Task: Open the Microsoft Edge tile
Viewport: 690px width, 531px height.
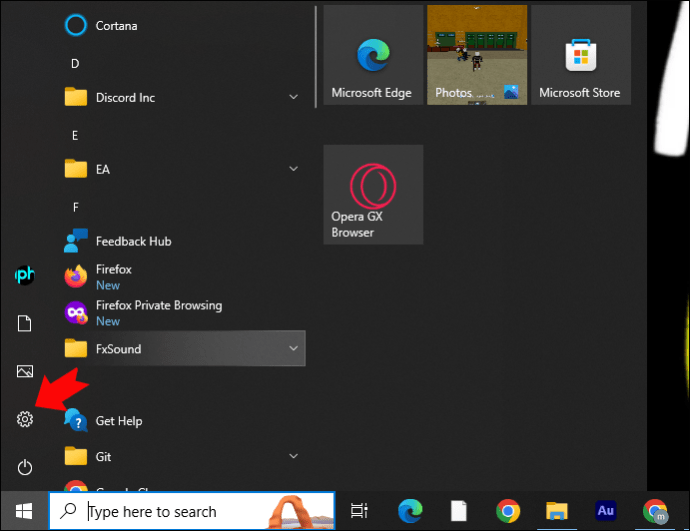Action: pyautogui.click(x=373, y=55)
